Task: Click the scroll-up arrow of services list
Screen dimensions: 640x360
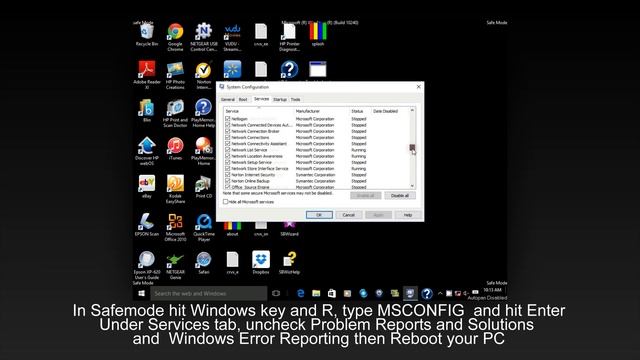Action: click(412, 111)
